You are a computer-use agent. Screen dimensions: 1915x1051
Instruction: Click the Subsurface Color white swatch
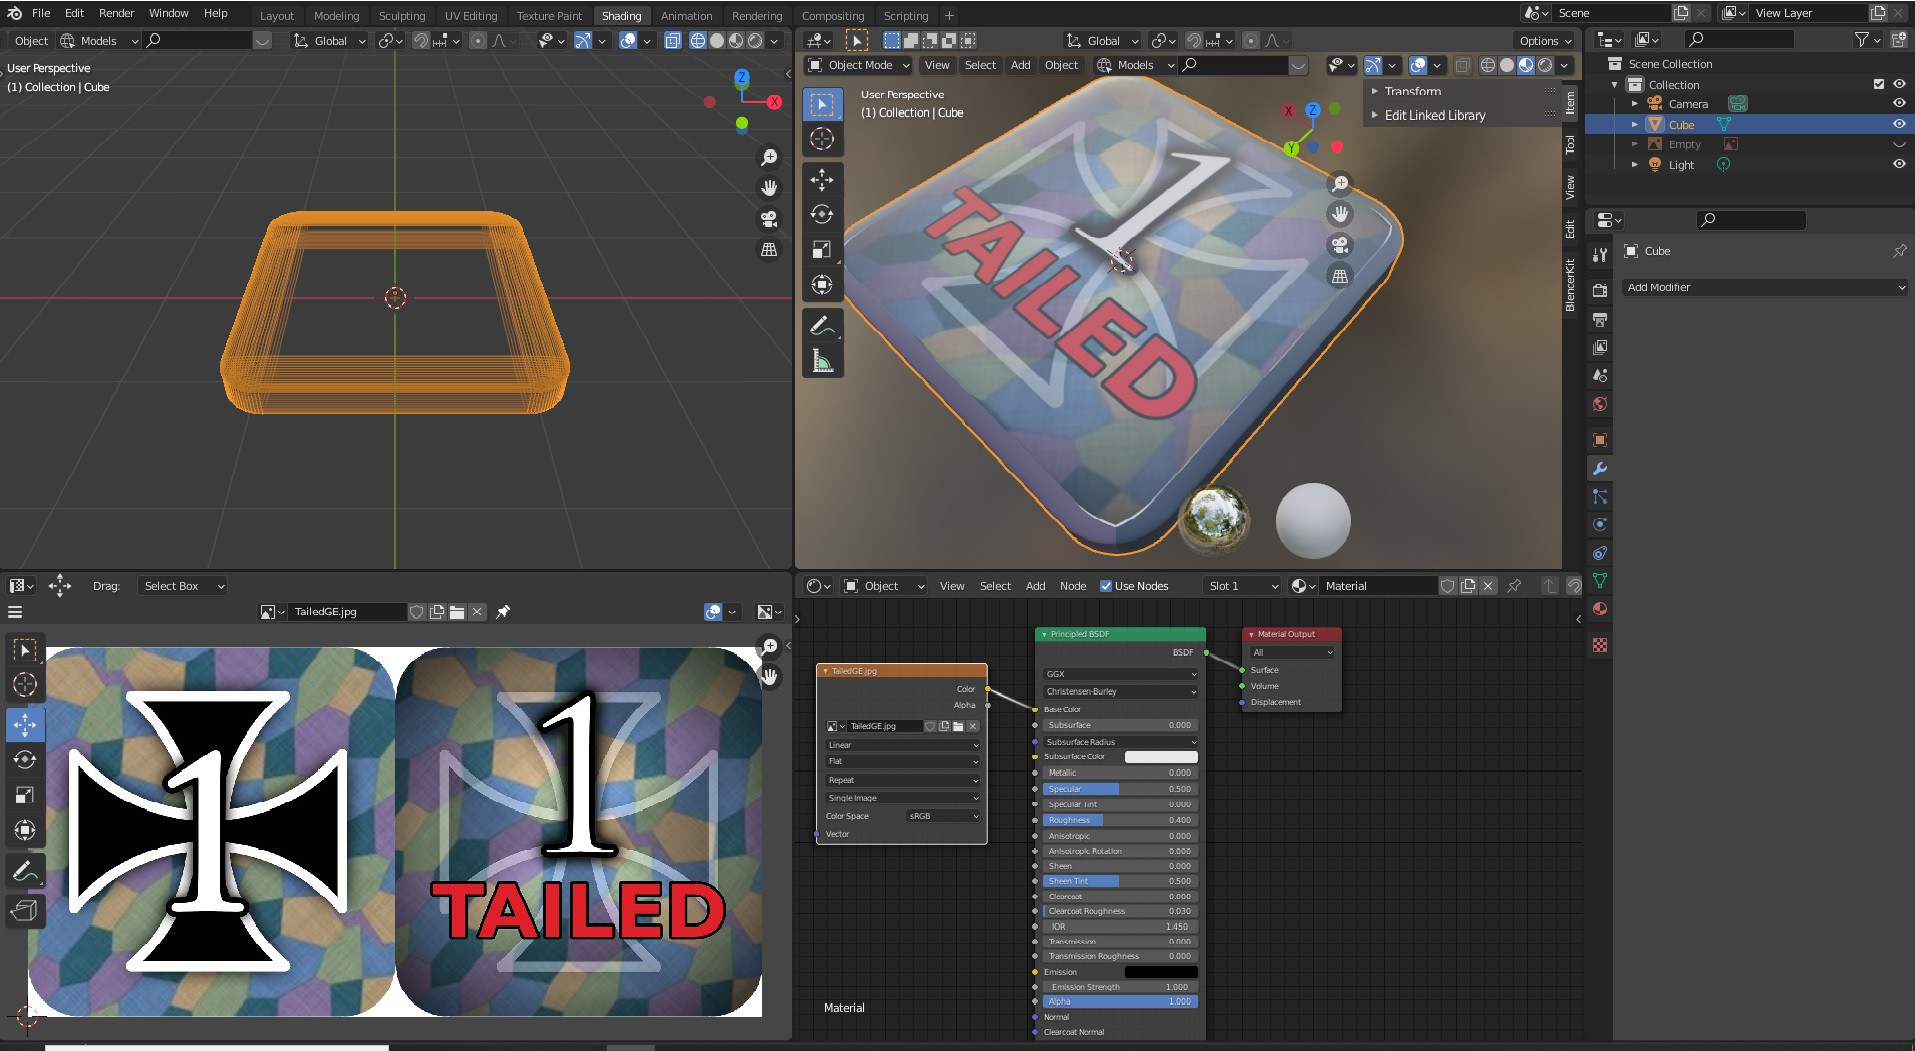click(x=1161, y=757)
